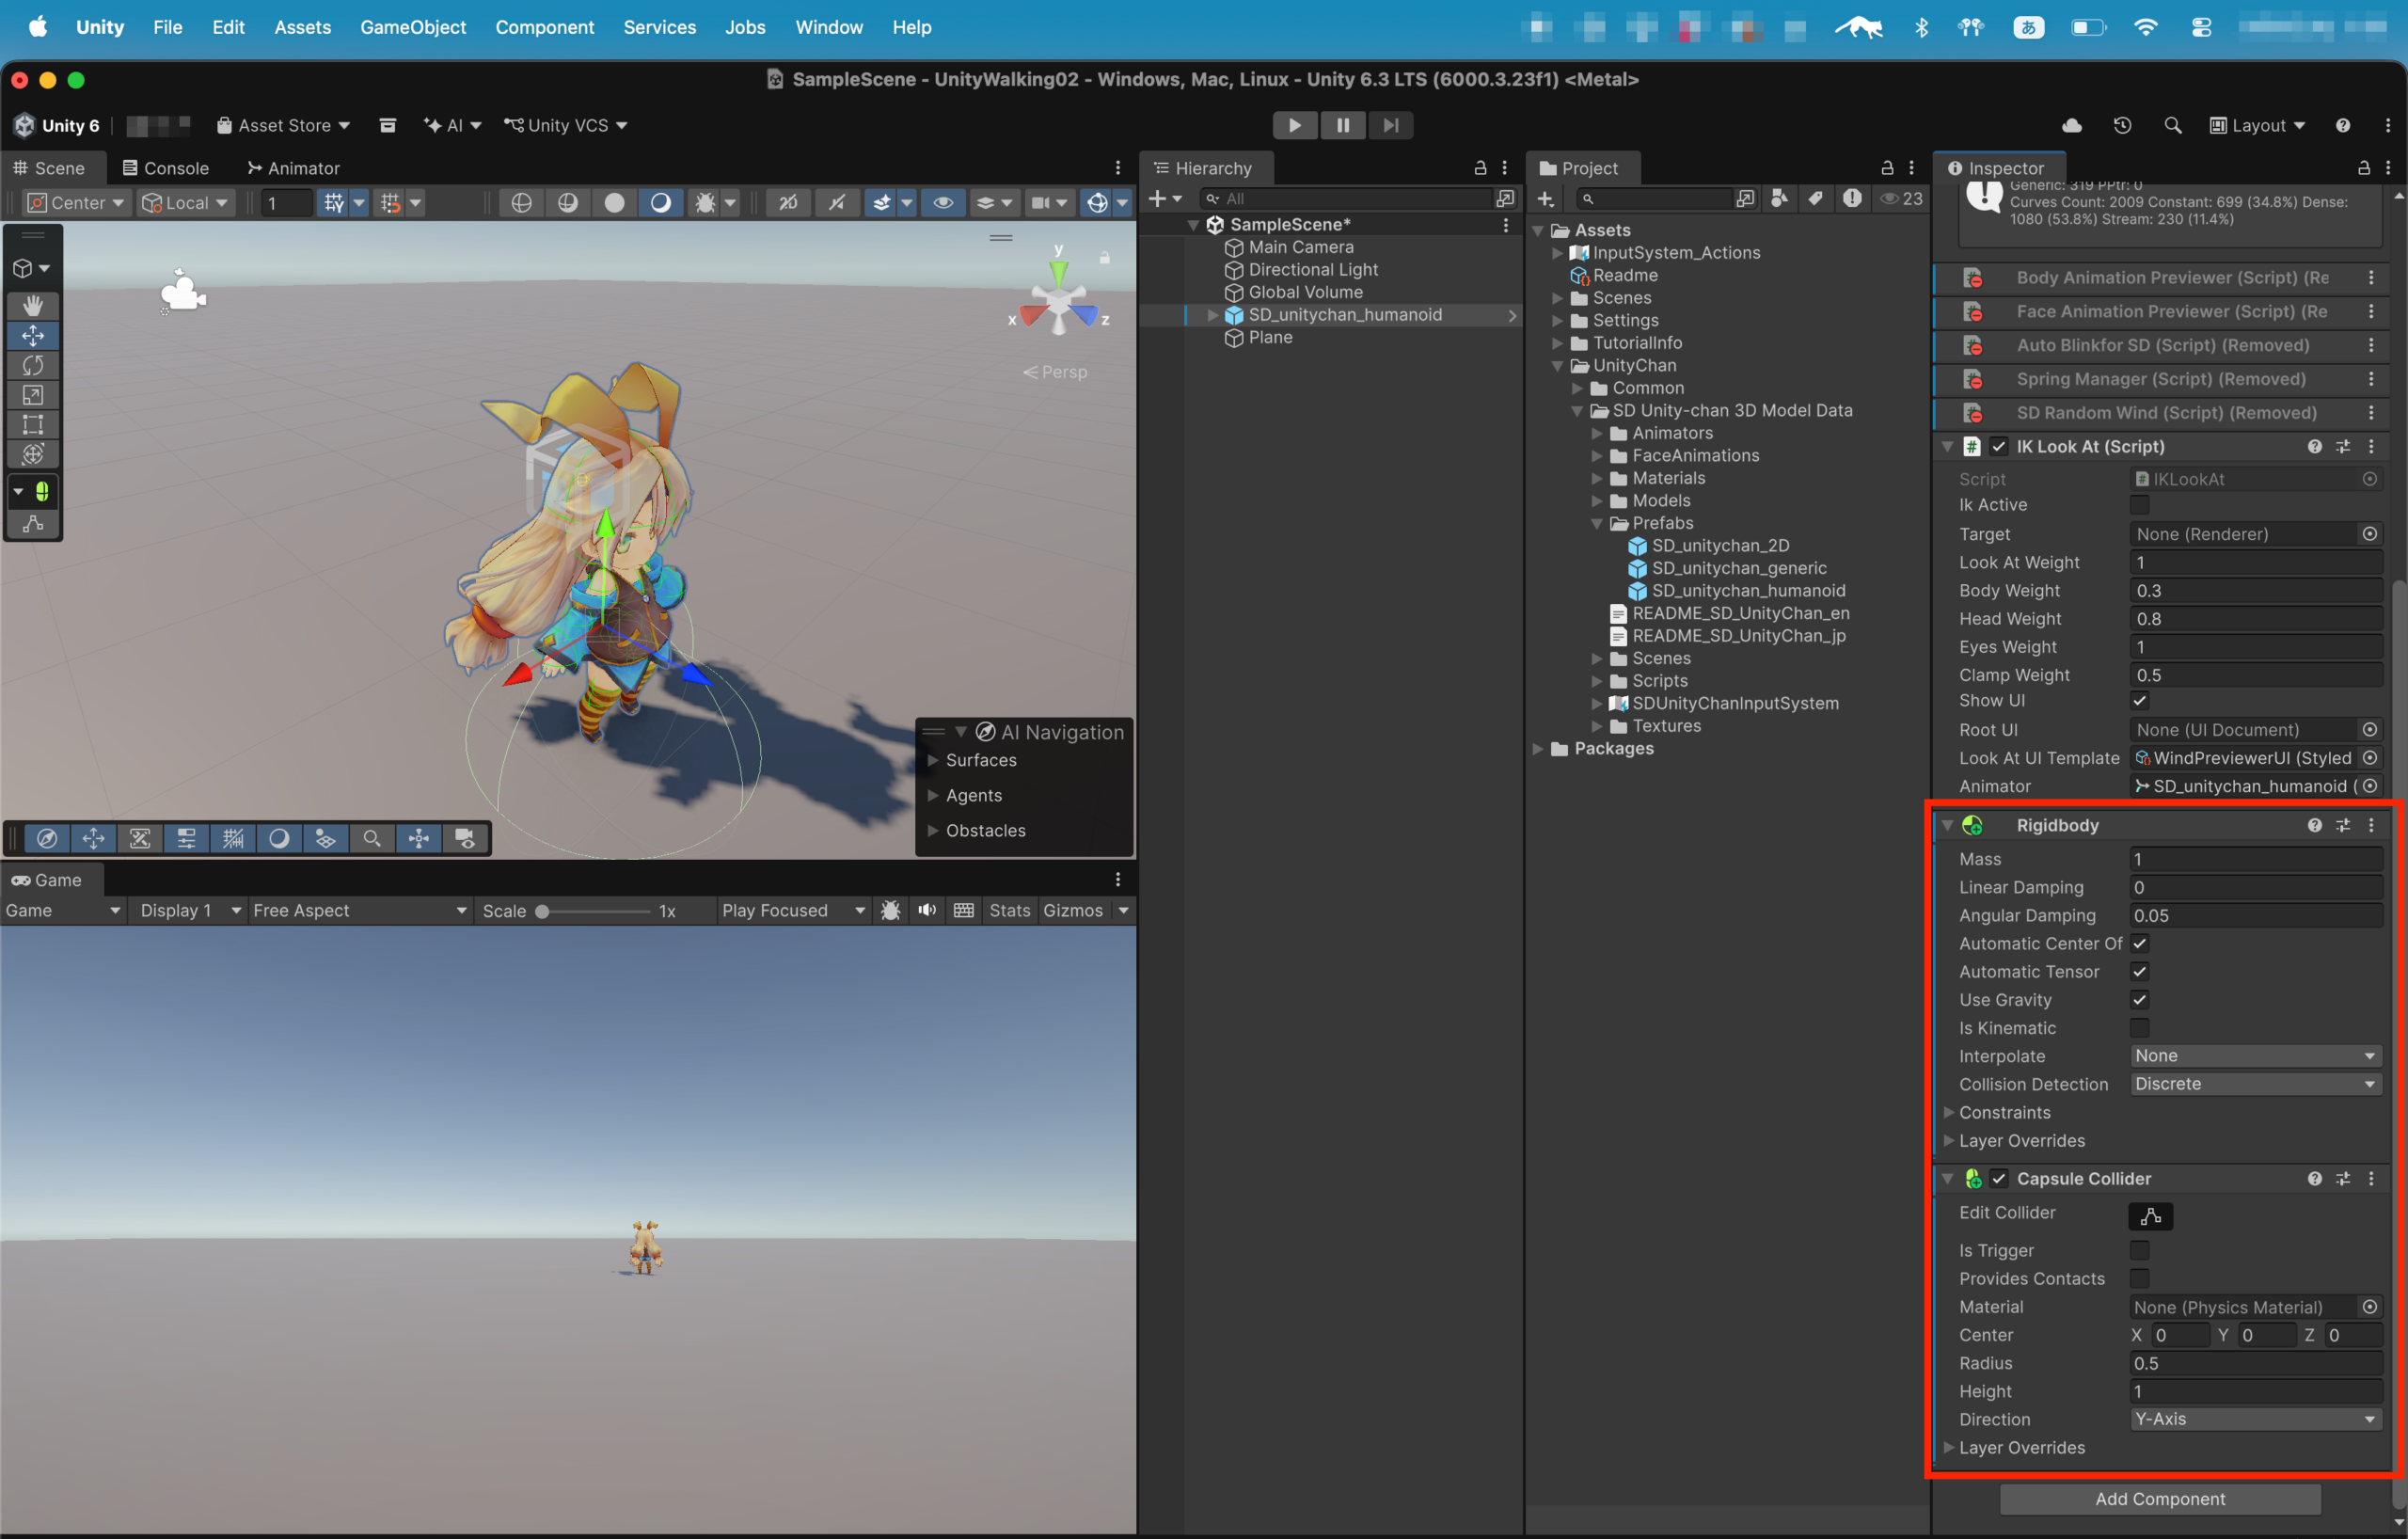Select the Hand (View) tool in the Scene toolbar

pyautogui.click(x=33, y=306)
